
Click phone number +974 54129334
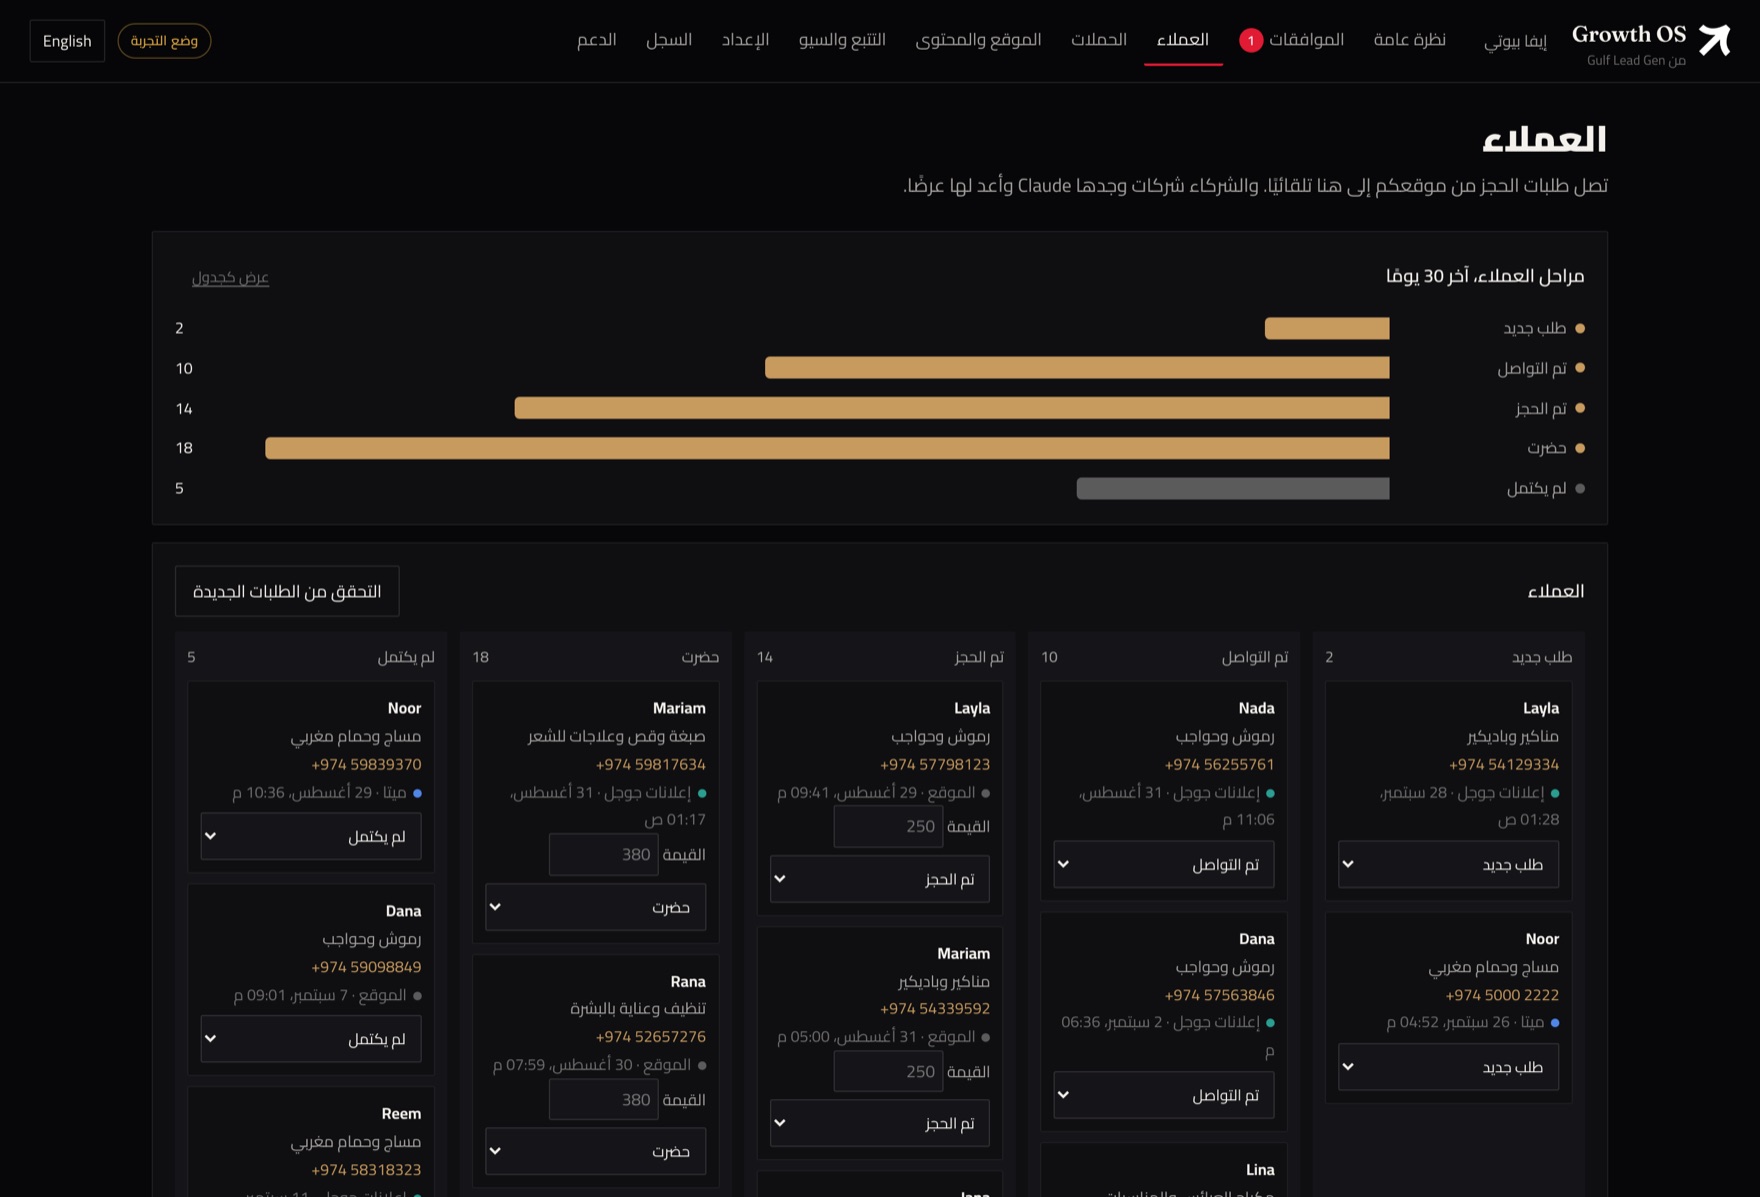(x=1504, y=764)
